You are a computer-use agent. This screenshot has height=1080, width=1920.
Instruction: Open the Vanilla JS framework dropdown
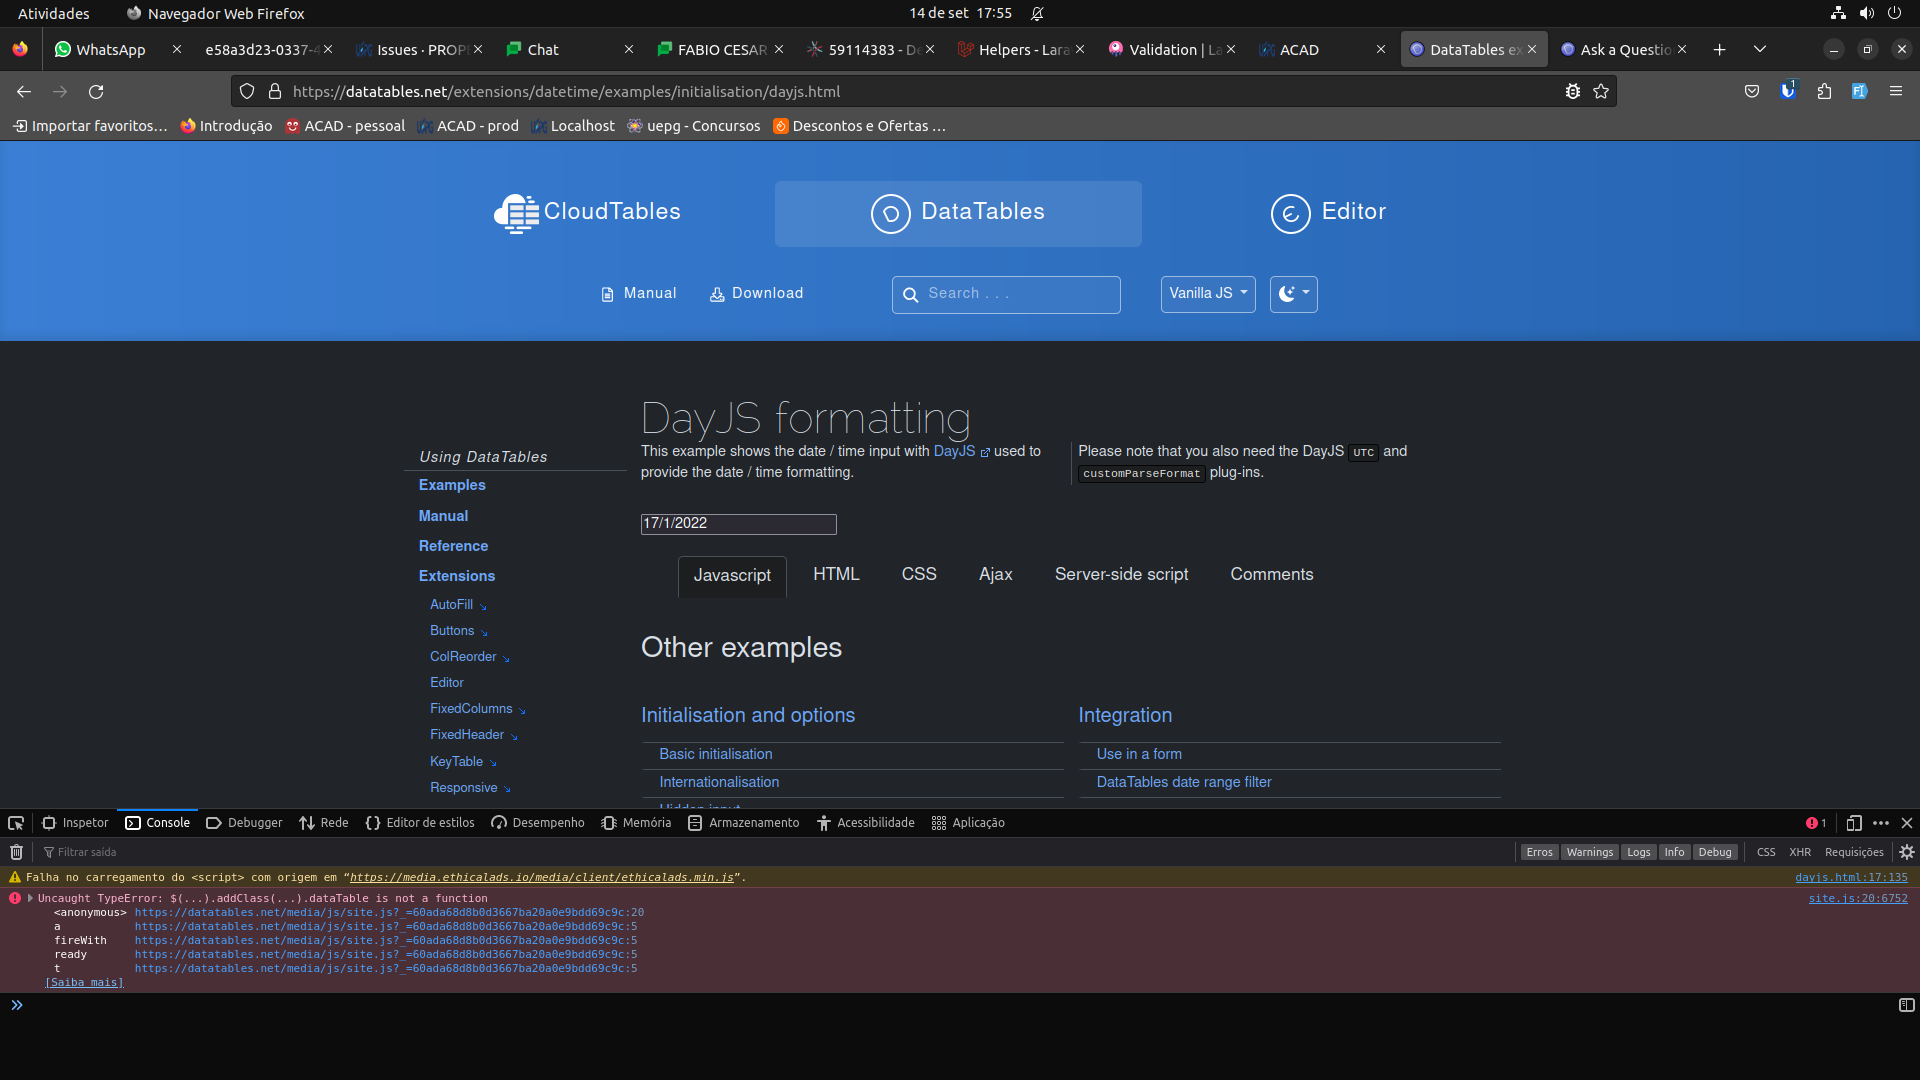click(x=1207, y=294)
